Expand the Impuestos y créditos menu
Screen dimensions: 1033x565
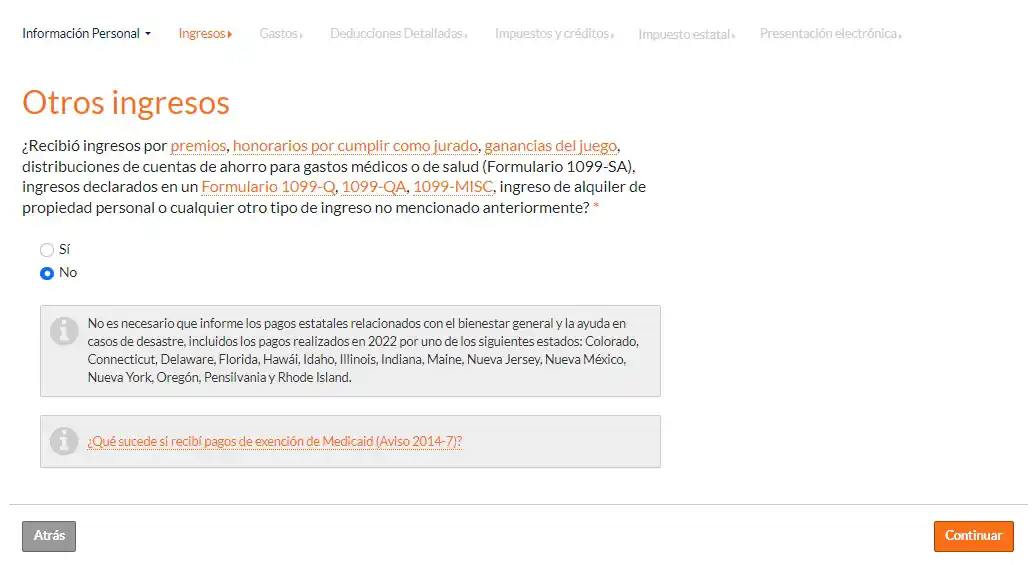click(x=553, y=34)
